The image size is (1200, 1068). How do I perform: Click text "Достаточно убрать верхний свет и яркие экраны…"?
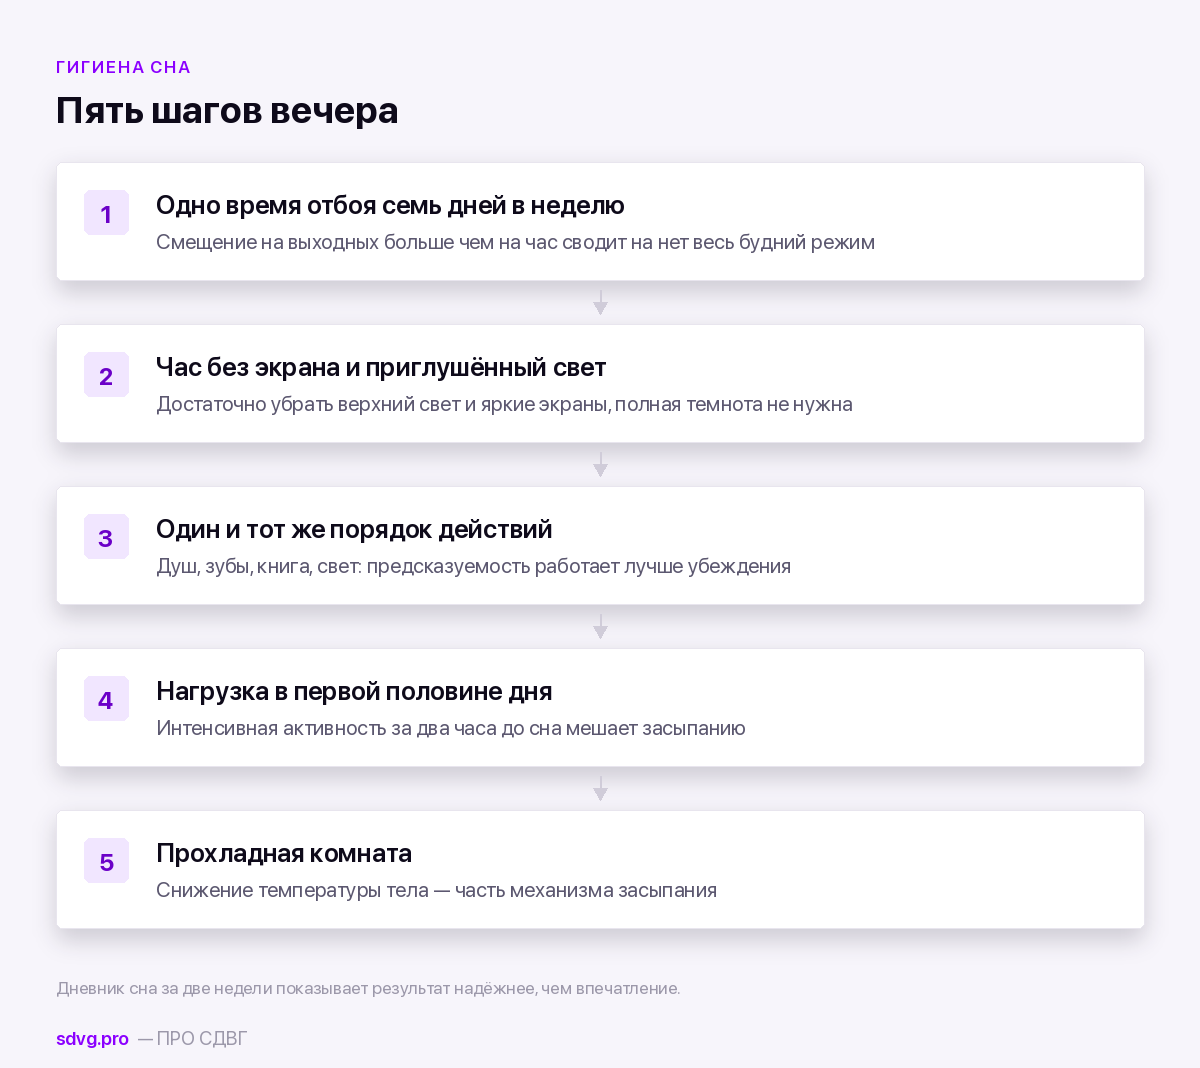pyautogui.click(x=504, y=404)
